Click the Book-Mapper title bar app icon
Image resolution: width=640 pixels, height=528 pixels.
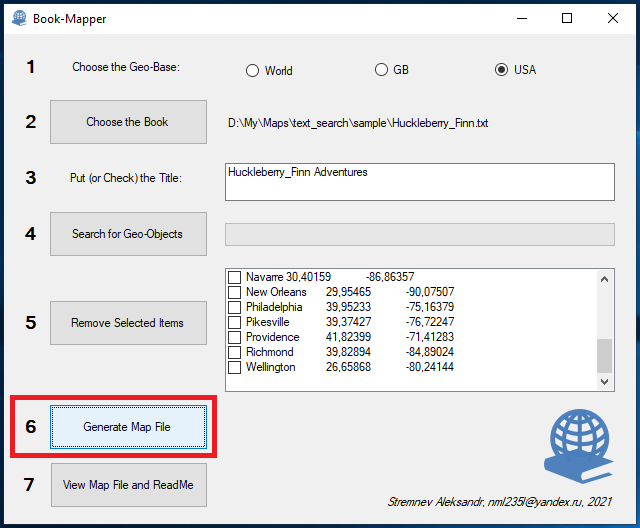(19, 18)
